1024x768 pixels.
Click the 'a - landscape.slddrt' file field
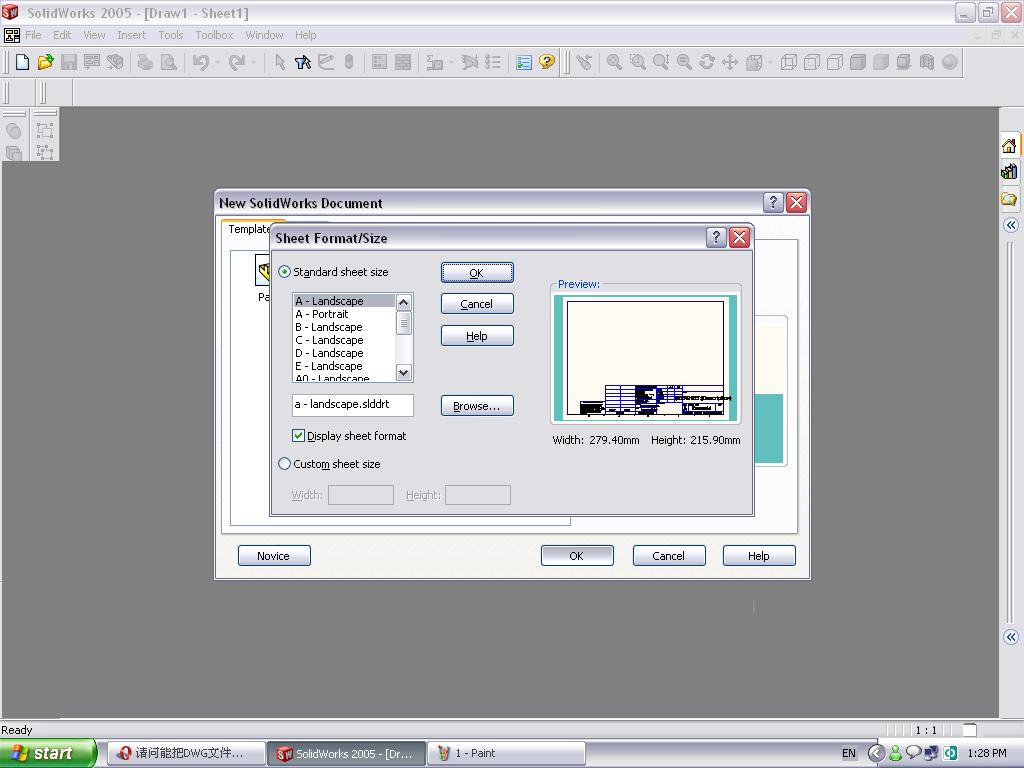tap(353, 405)
